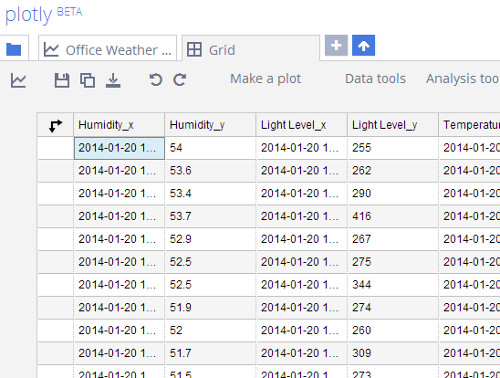Click the blue upload arrow button
This screenshot has height=378, width=500.
(x=363, y=45)
